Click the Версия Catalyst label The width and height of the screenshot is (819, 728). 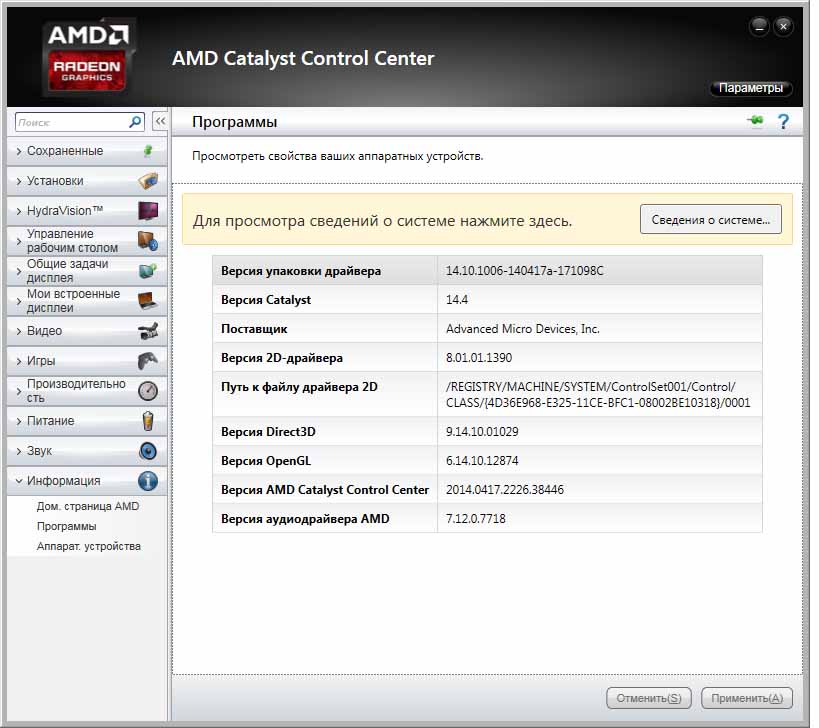(x=266, y=300)
